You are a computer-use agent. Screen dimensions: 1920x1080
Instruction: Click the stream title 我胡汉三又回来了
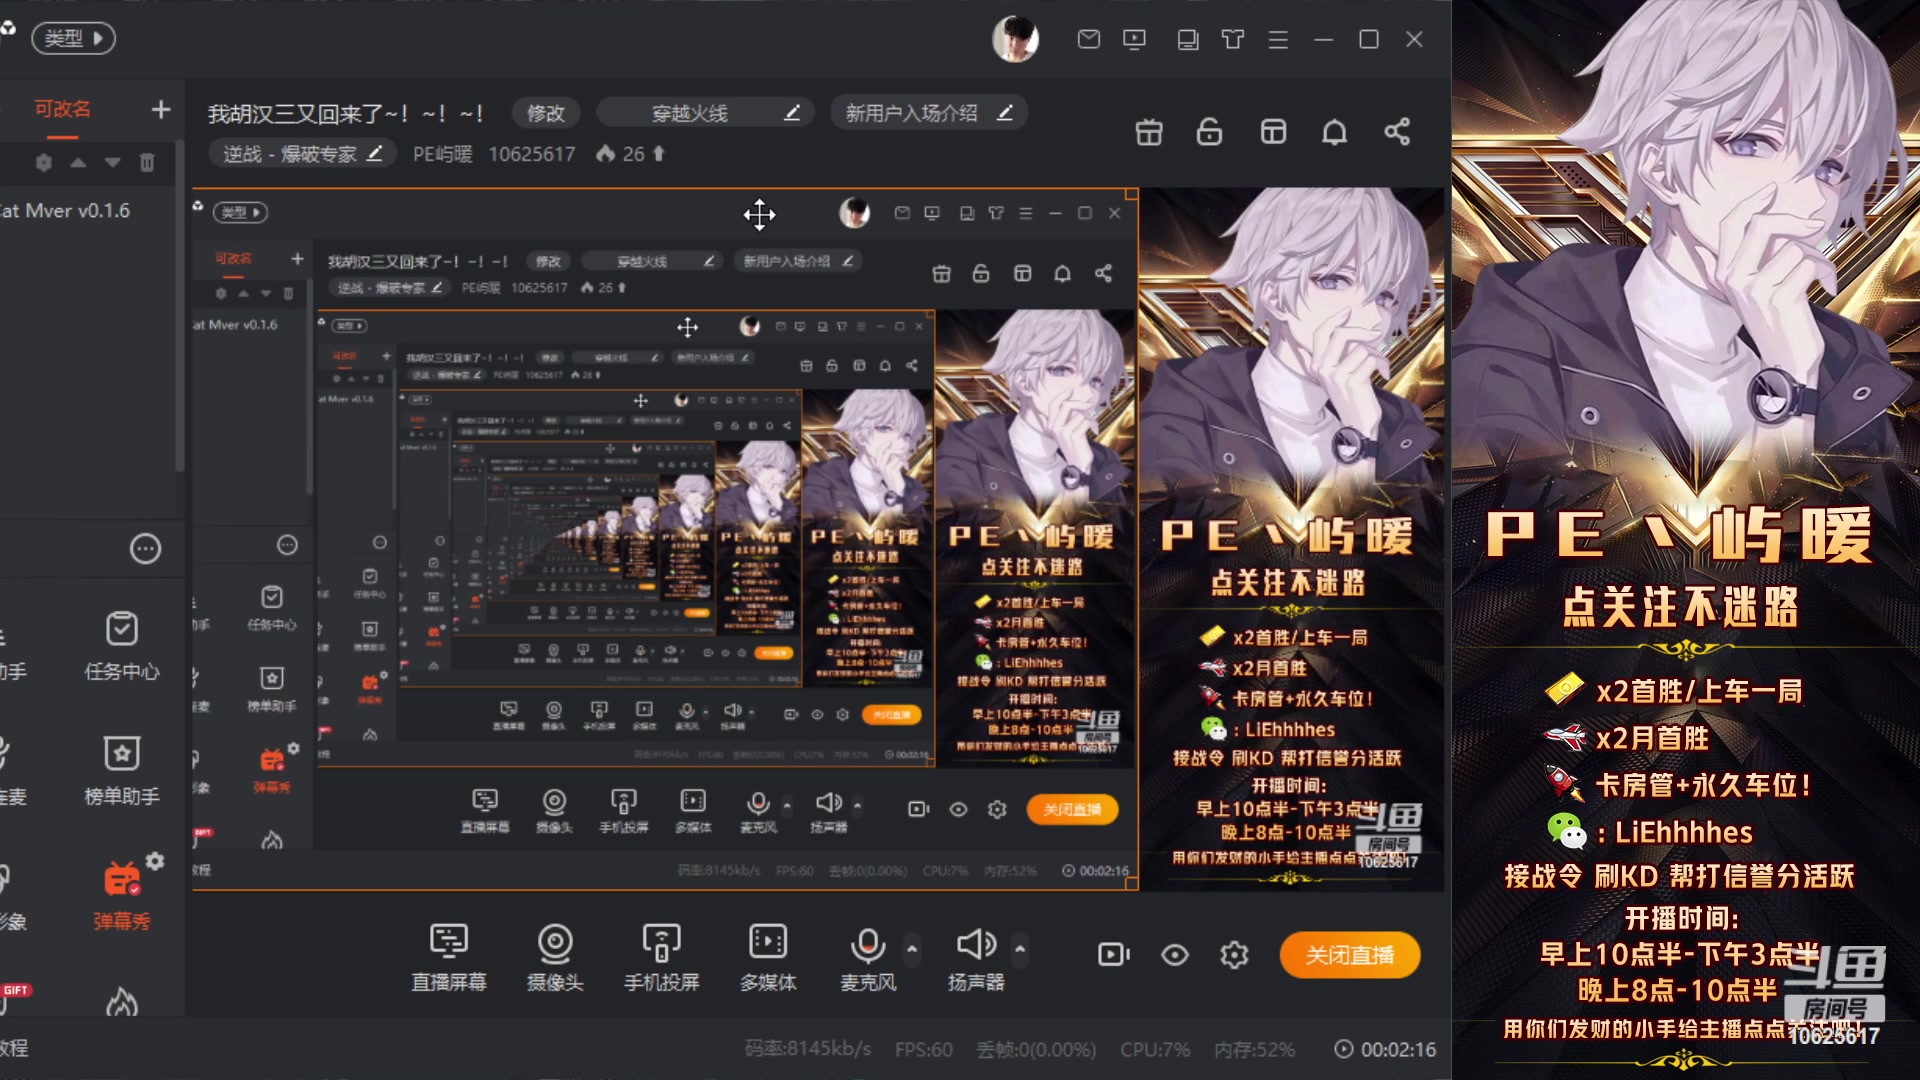coord(346,114)
